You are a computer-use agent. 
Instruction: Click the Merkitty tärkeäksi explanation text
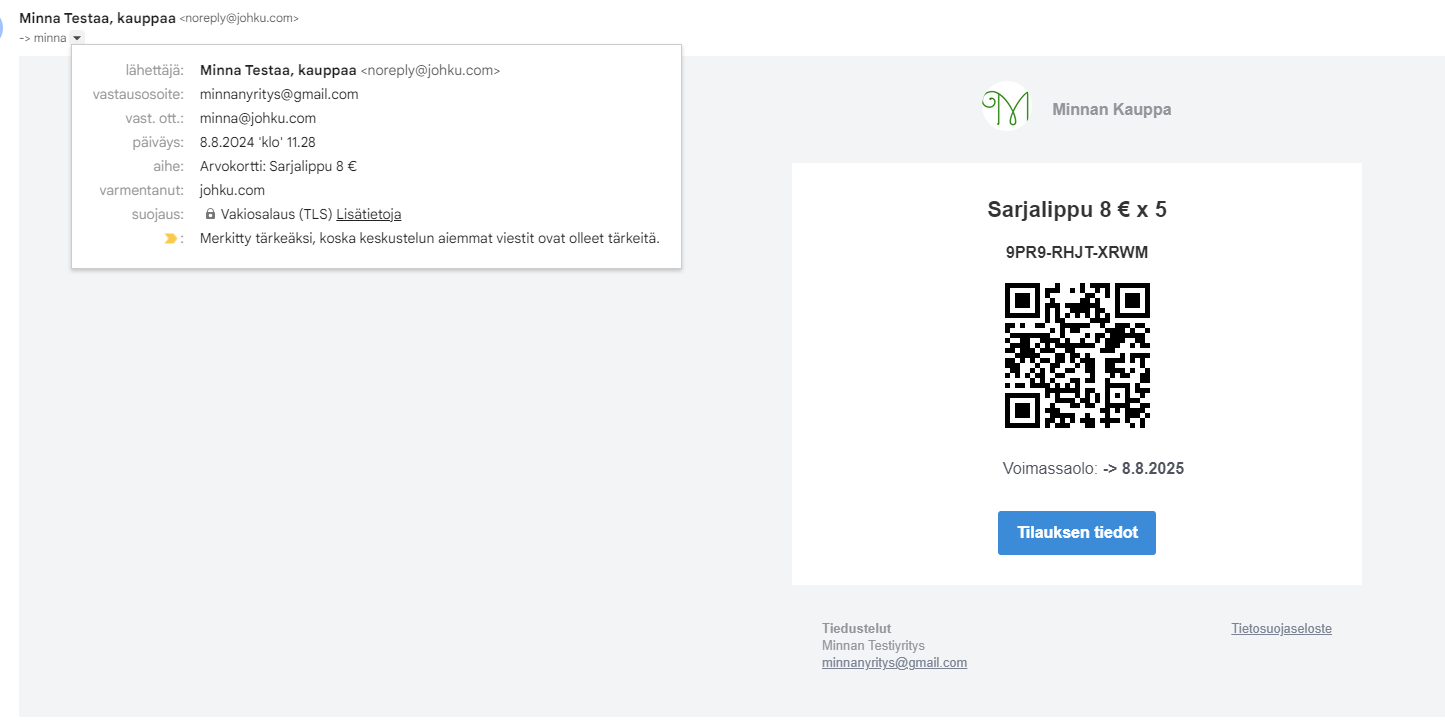(430, 238)
